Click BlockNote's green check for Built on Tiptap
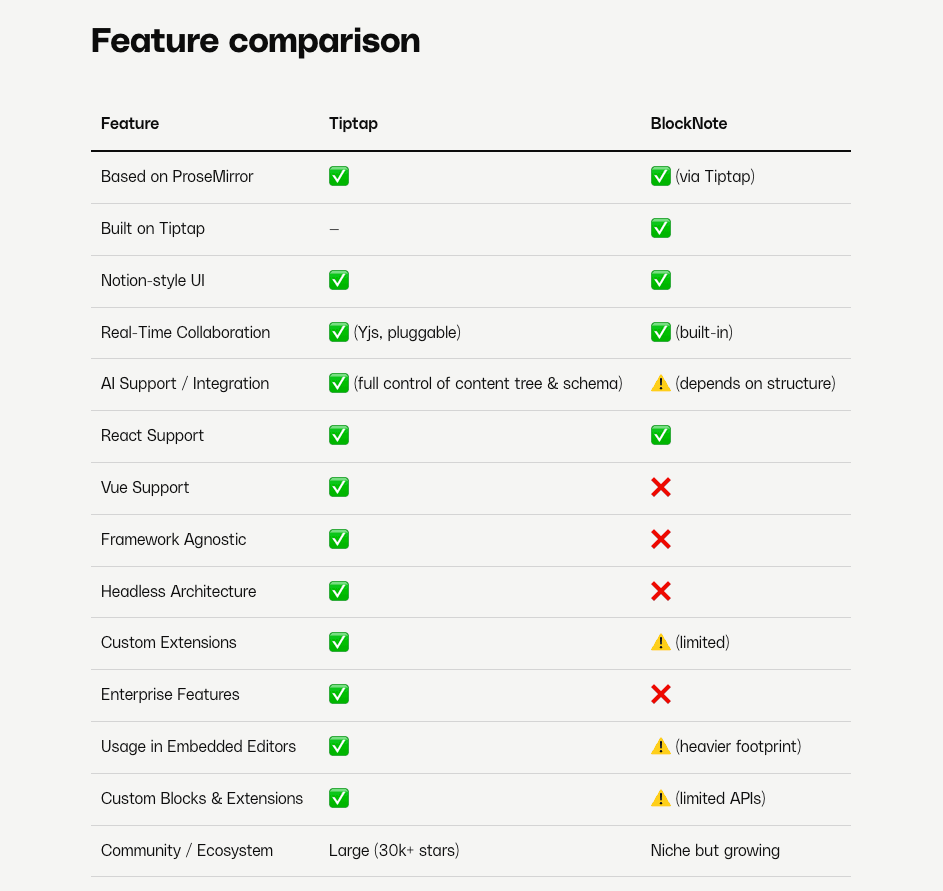This screenshot has width=943, height=891. 660,228
